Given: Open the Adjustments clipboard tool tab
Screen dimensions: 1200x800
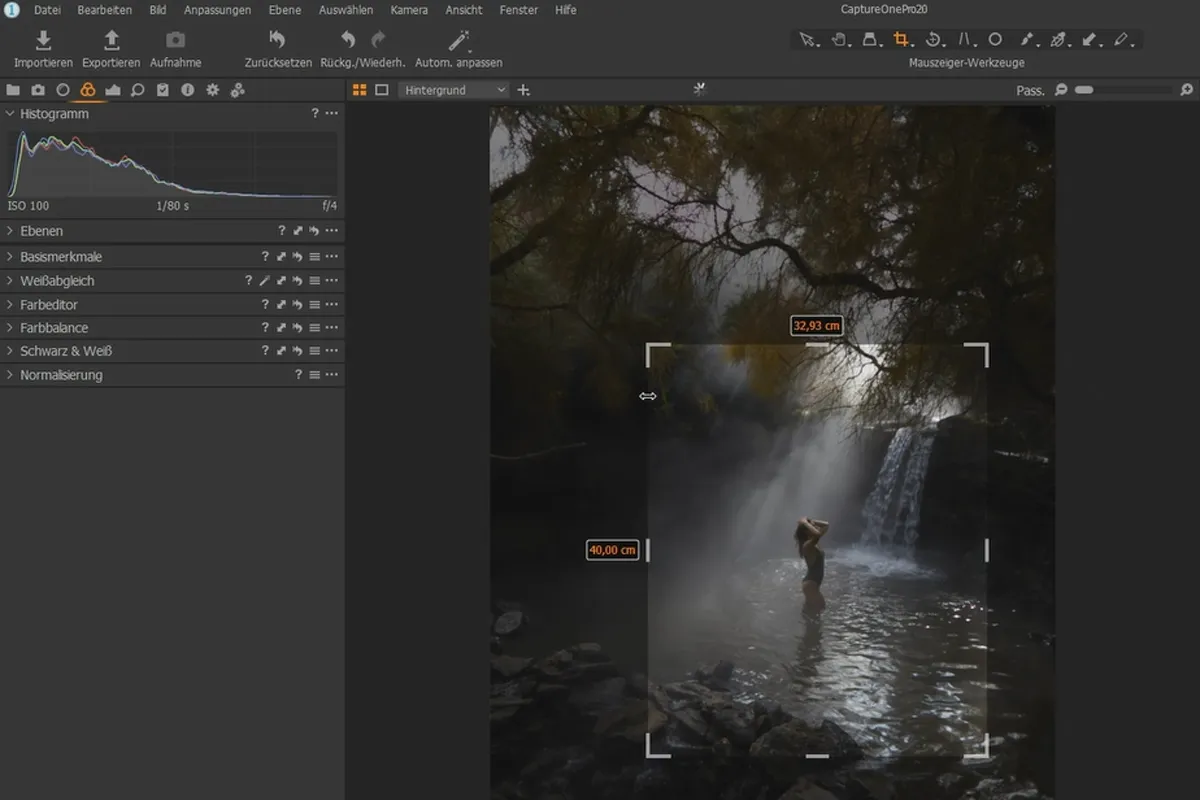Looking at the screenshot, I should (163, 90).
